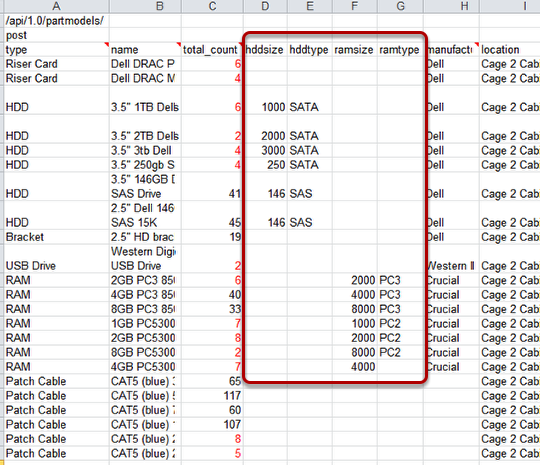This screenshot has height=465, width=540.
Task: Select column G header
Action: click(401, 6)
